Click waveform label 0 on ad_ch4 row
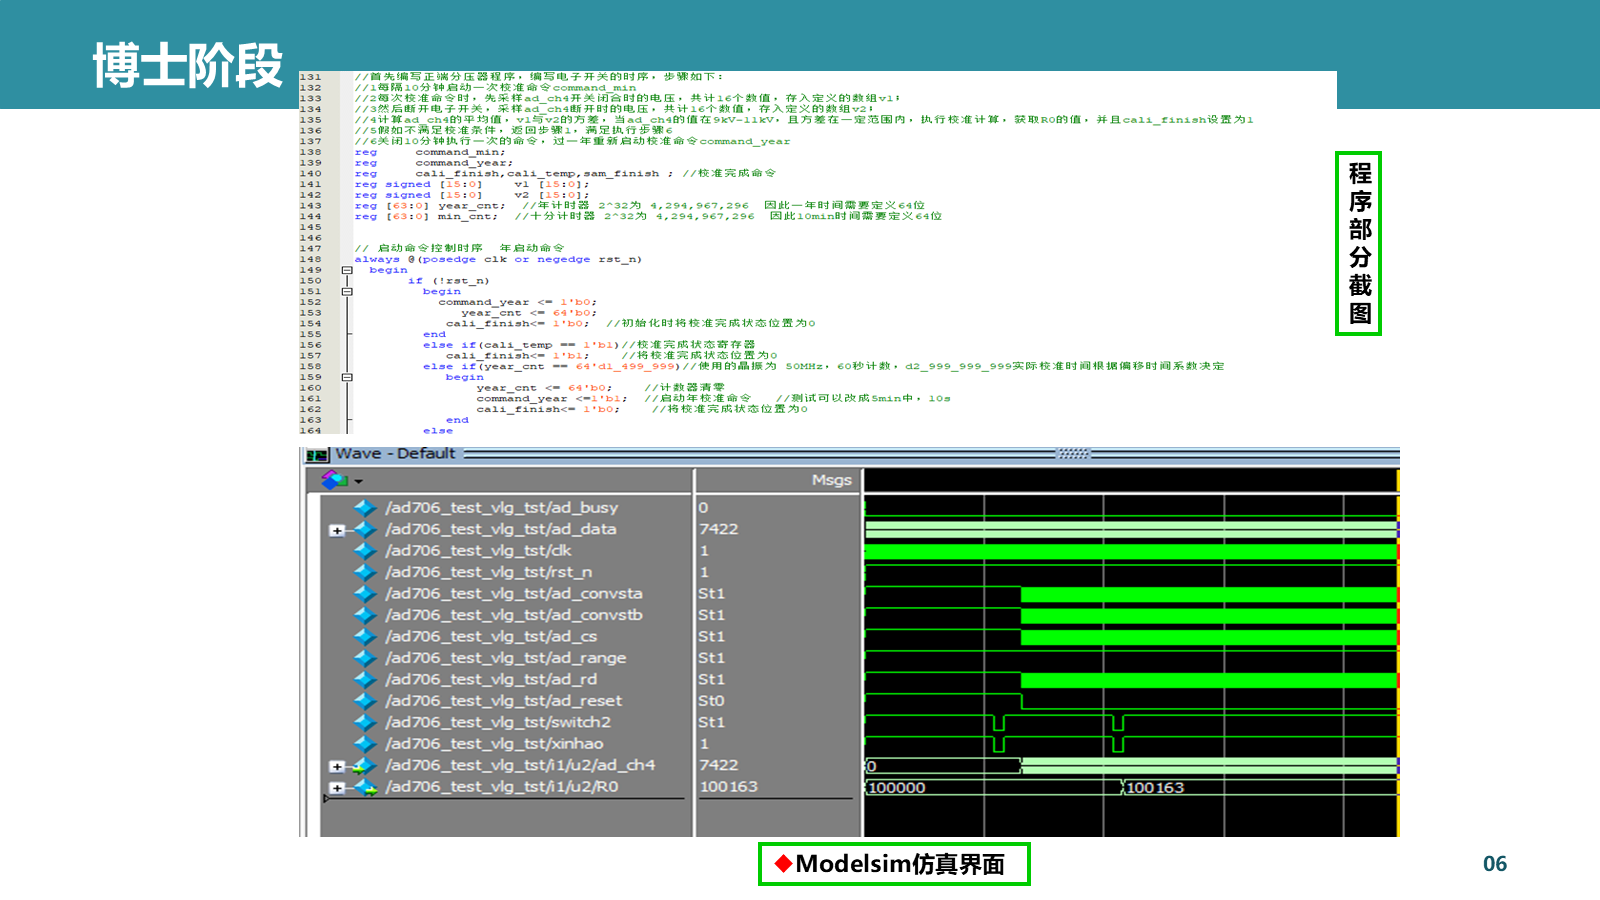The image size is (1600, 900). [x=872, y=767]
